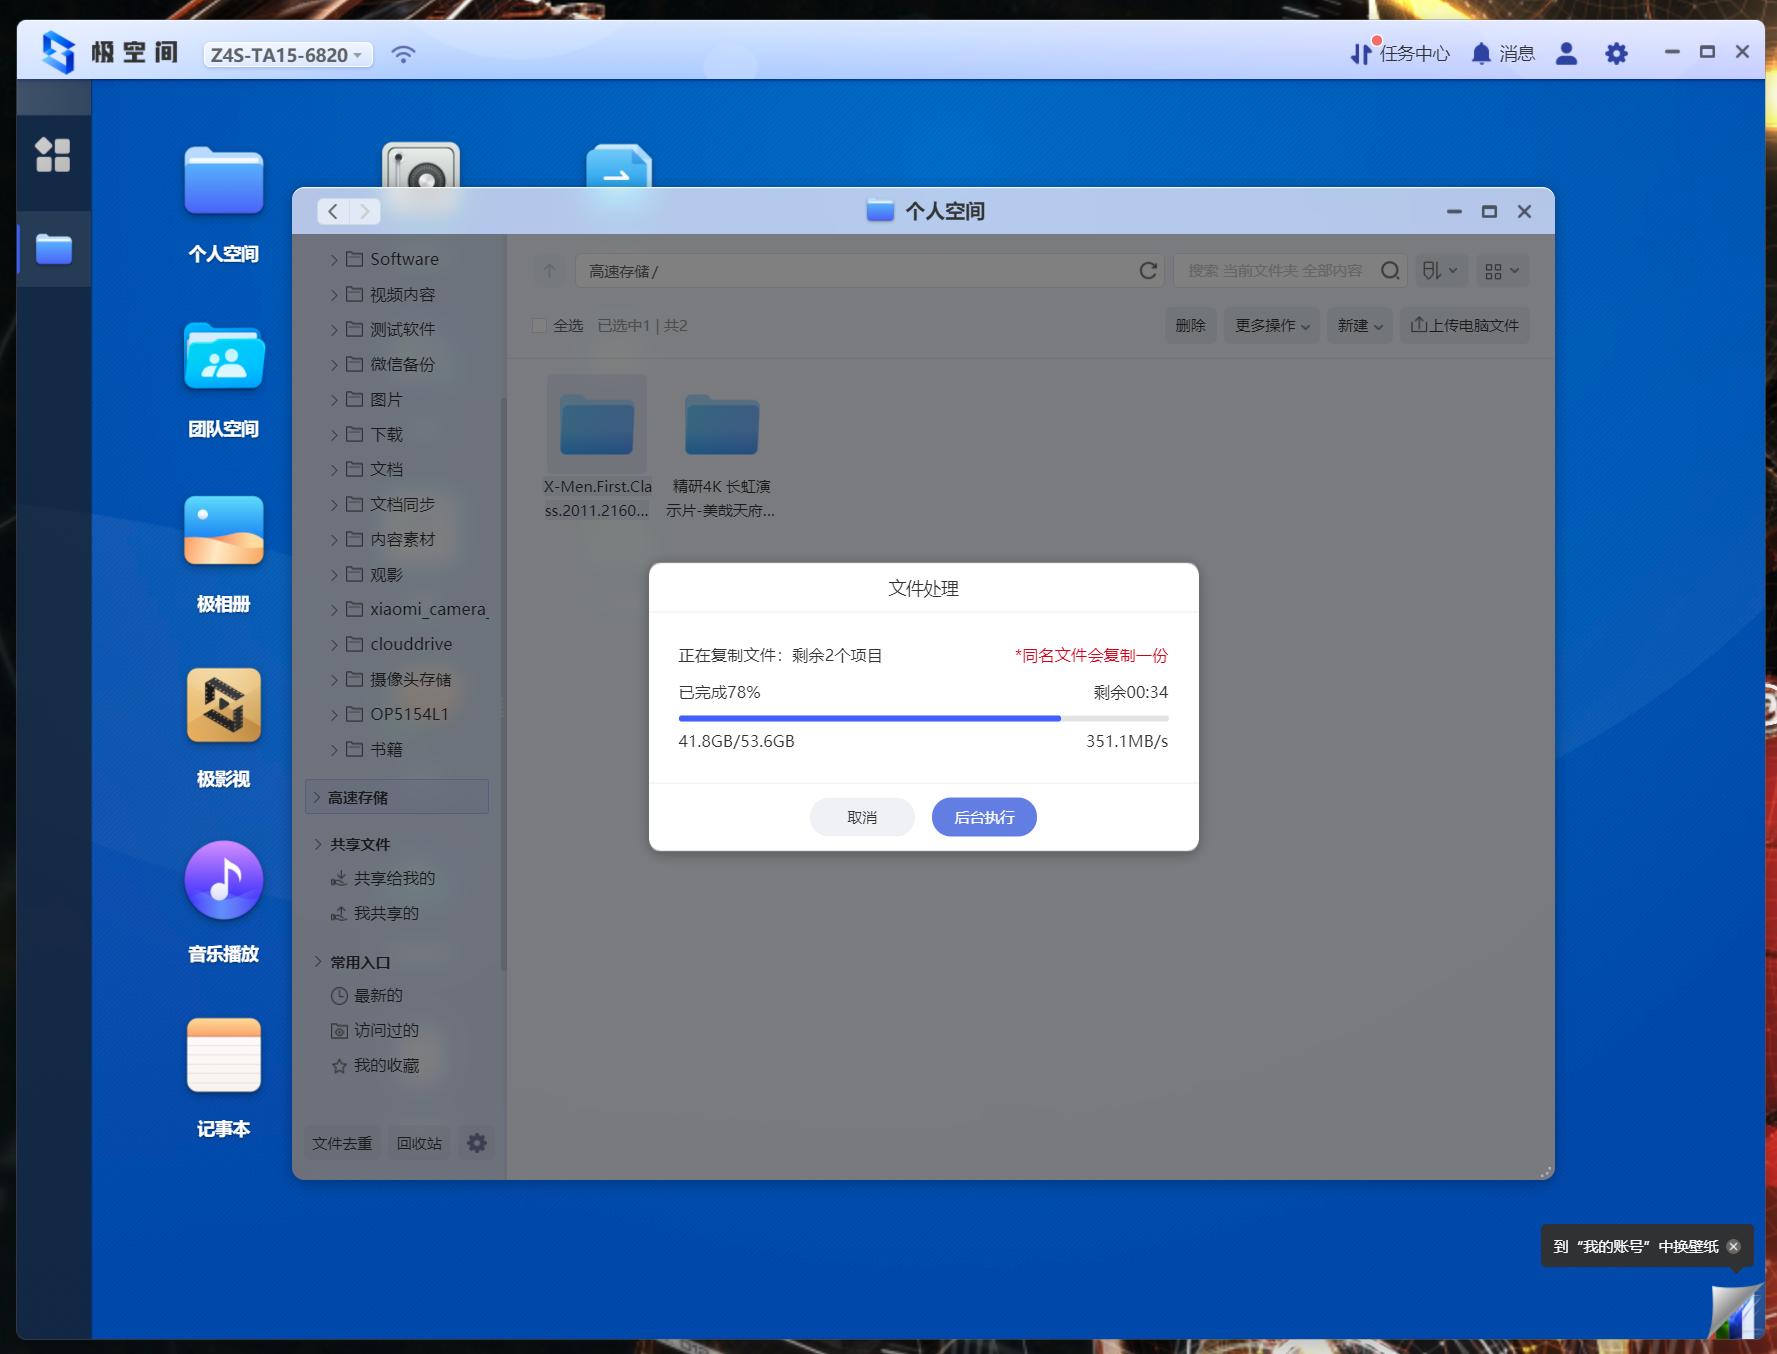
Task: Open the 消息 notification bell
Action: pyautogui.click(x=1481, y=53)
